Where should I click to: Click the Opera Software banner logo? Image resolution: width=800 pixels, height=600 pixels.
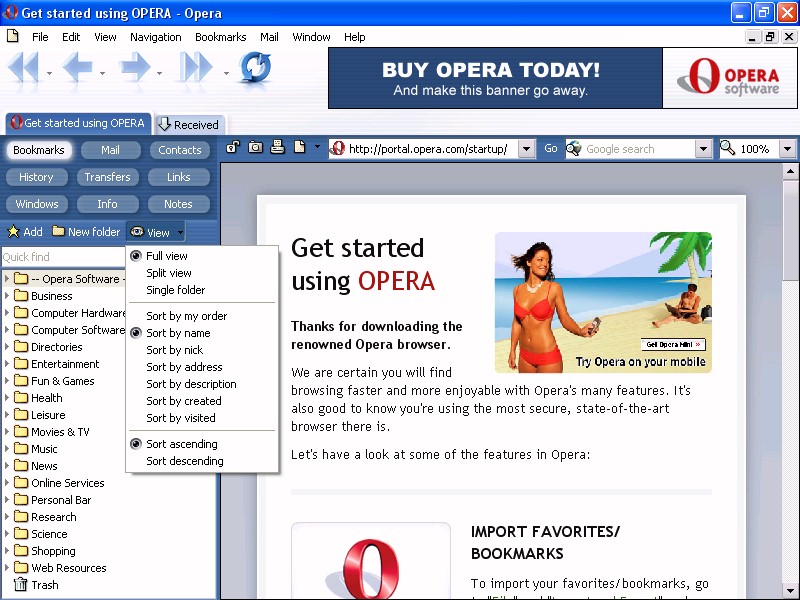pyautogui.click(x=730, y=78)
